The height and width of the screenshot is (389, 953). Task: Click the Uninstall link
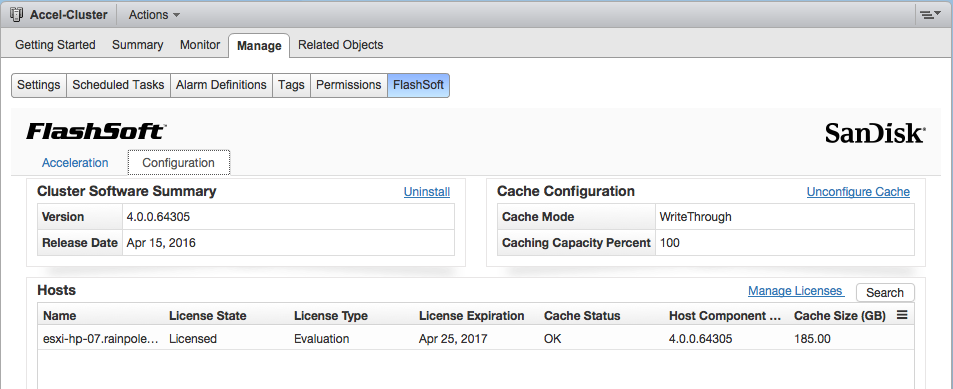(427, 192)
